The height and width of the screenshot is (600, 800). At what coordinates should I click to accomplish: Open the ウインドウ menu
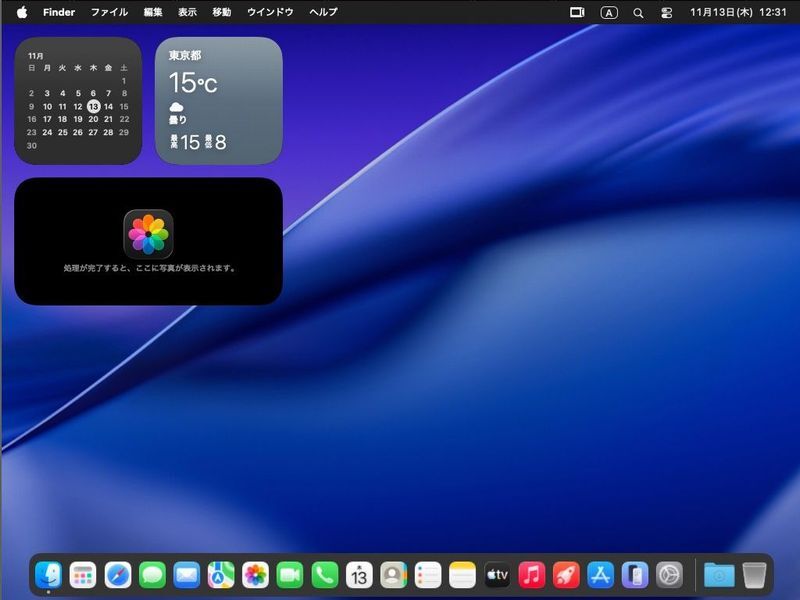coord(270,12)
